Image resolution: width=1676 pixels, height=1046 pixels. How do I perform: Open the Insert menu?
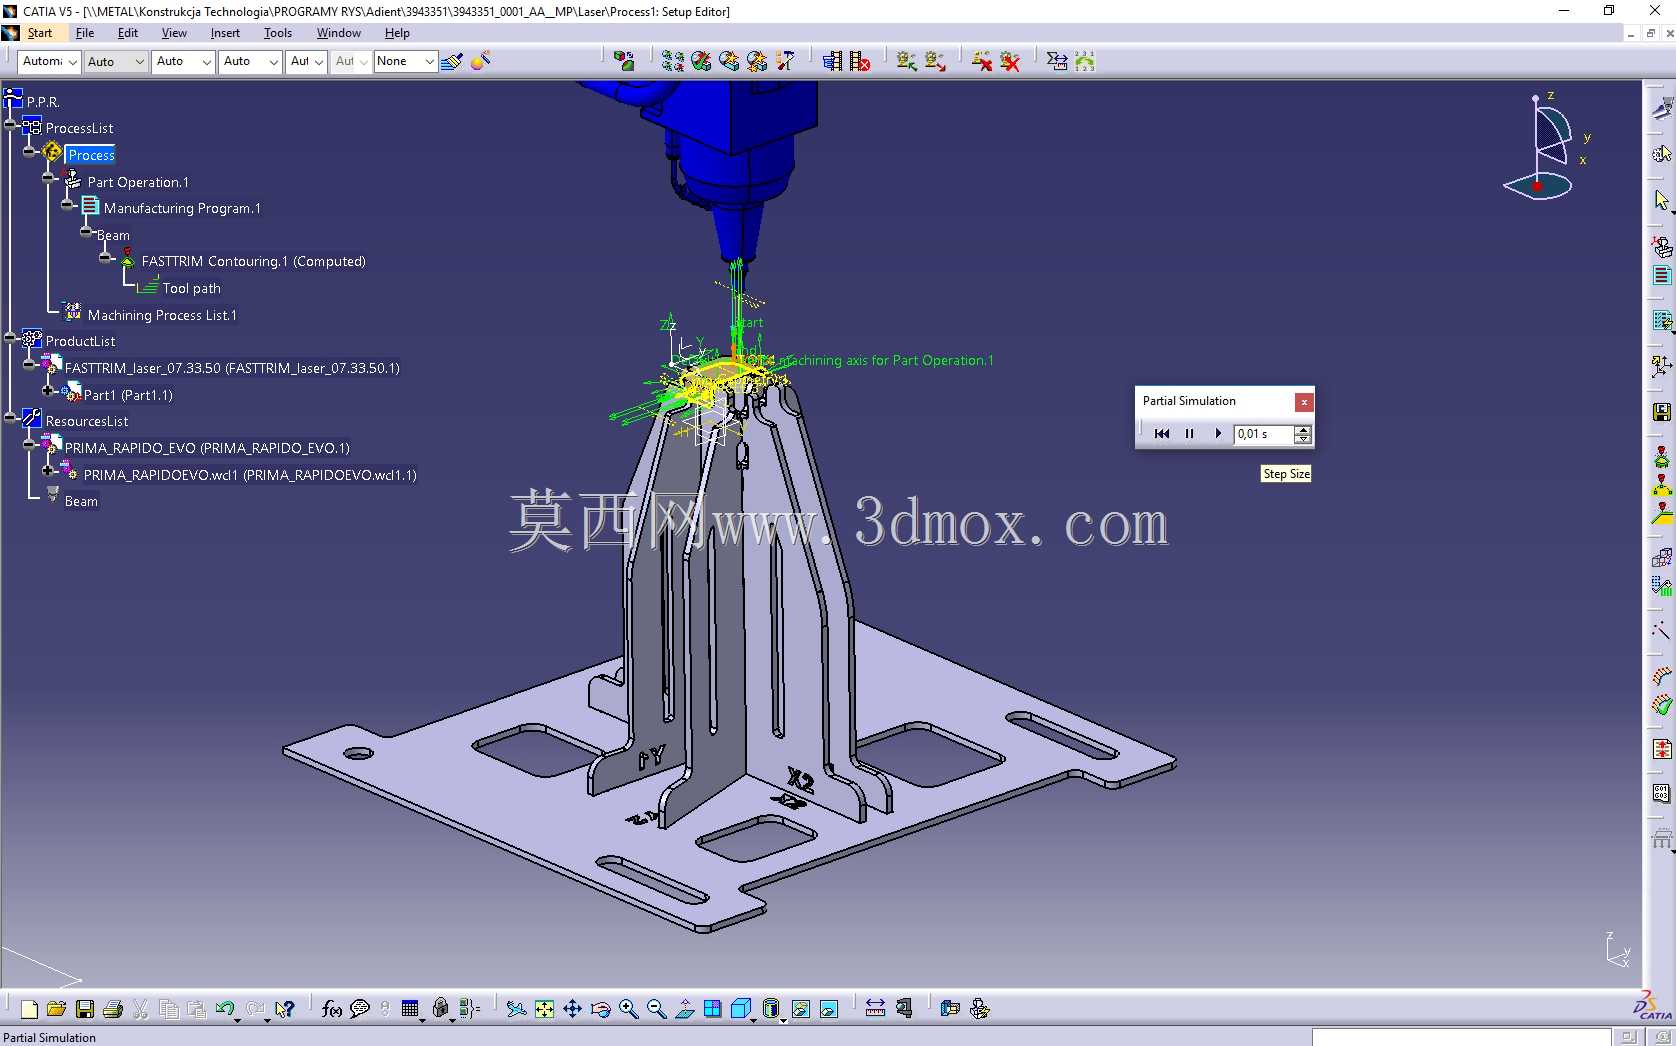point(225,33)
